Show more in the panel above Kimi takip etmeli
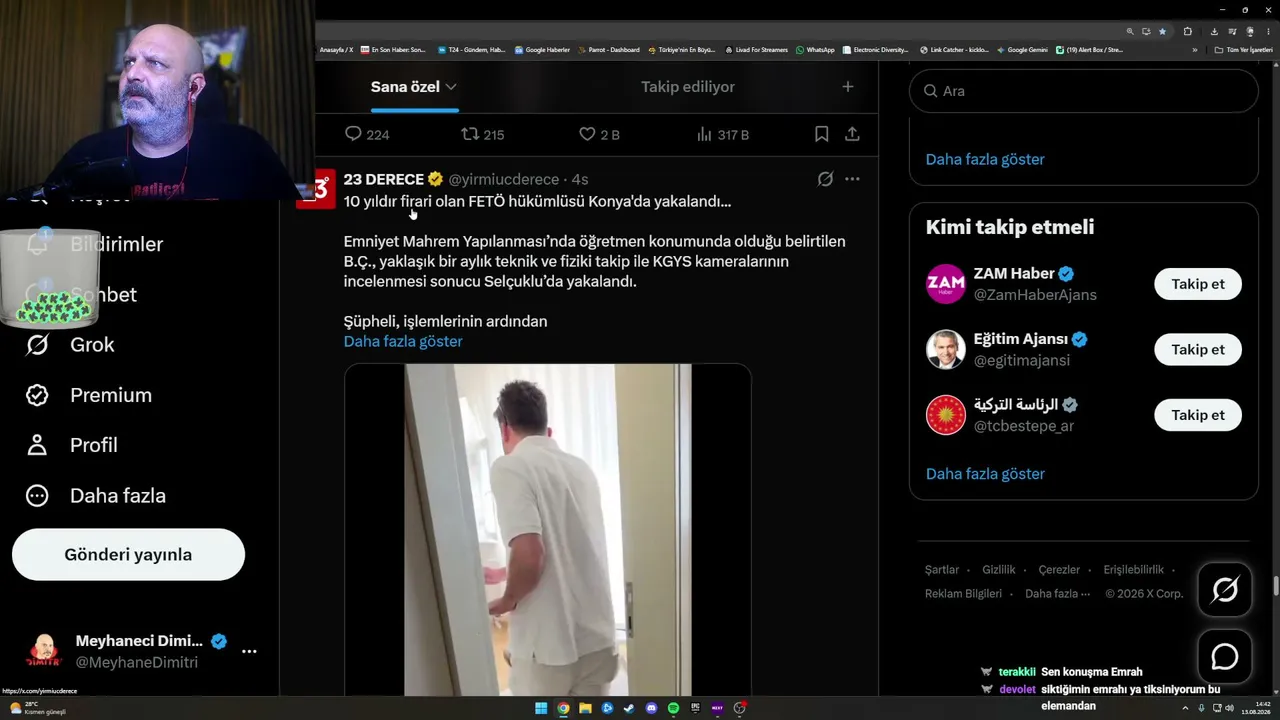 pyautogui.click(x=985, y=159)
